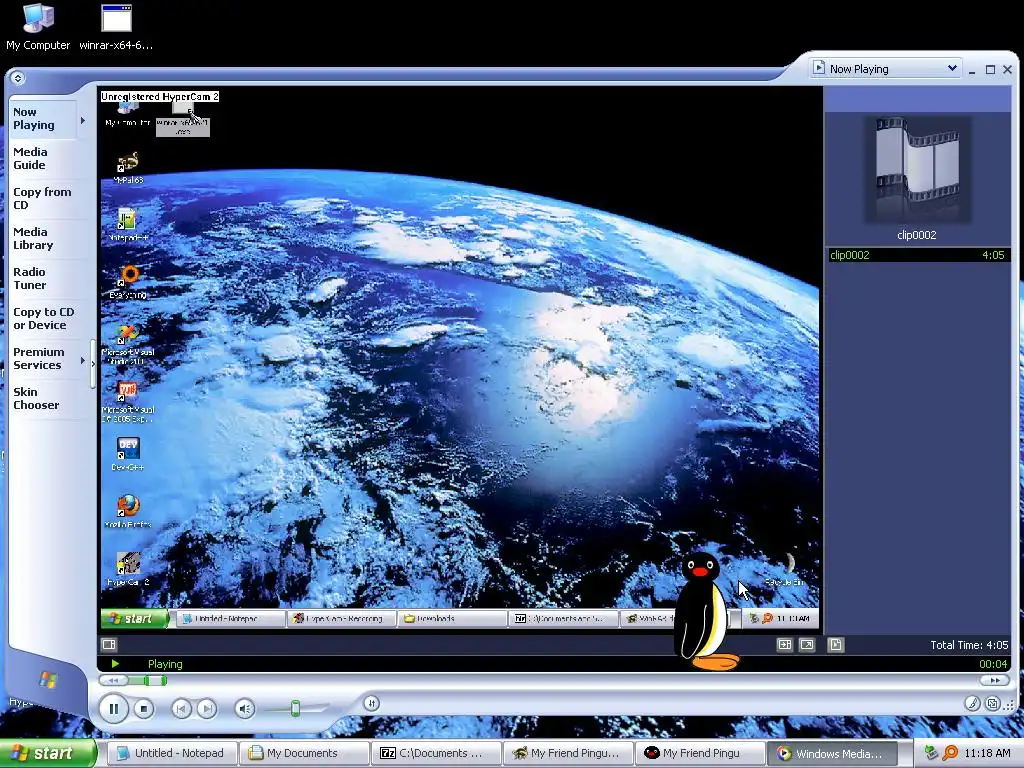Viewport: 1024px width, 768px height.
Task: Adjust the volume slider
Action: 295,708
